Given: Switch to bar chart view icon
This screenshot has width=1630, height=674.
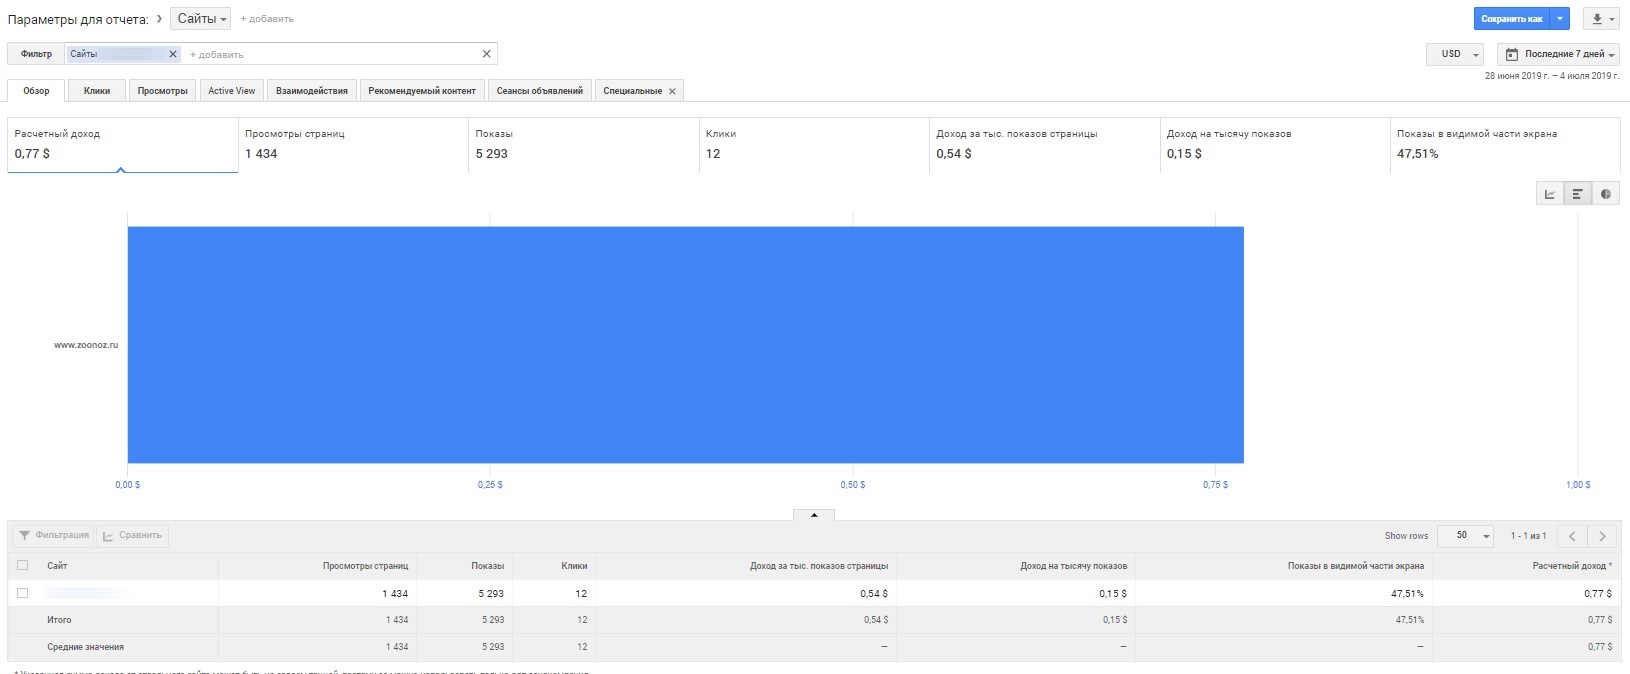Looking at the screenshot, I should pyautogui.click(x=1577, y=194).
